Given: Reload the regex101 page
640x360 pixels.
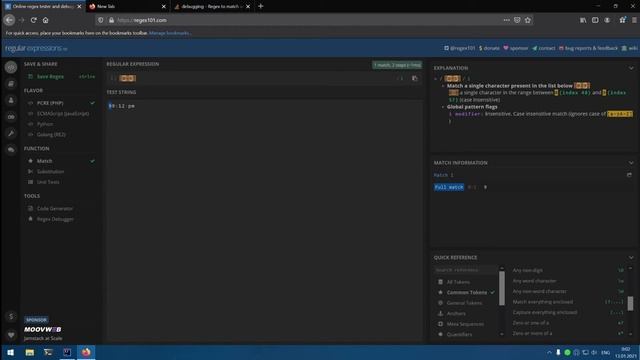Looking at the screenshot, I should [x=33, y=20].
